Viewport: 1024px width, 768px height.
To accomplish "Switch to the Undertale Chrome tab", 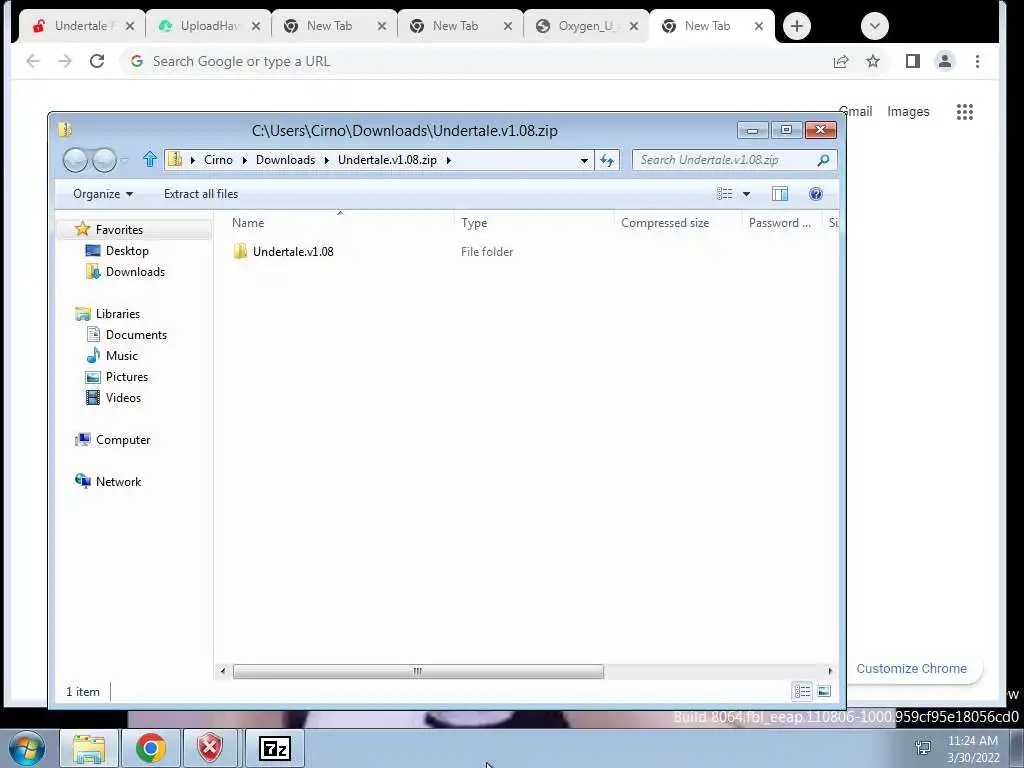I will tap(84, 26).
